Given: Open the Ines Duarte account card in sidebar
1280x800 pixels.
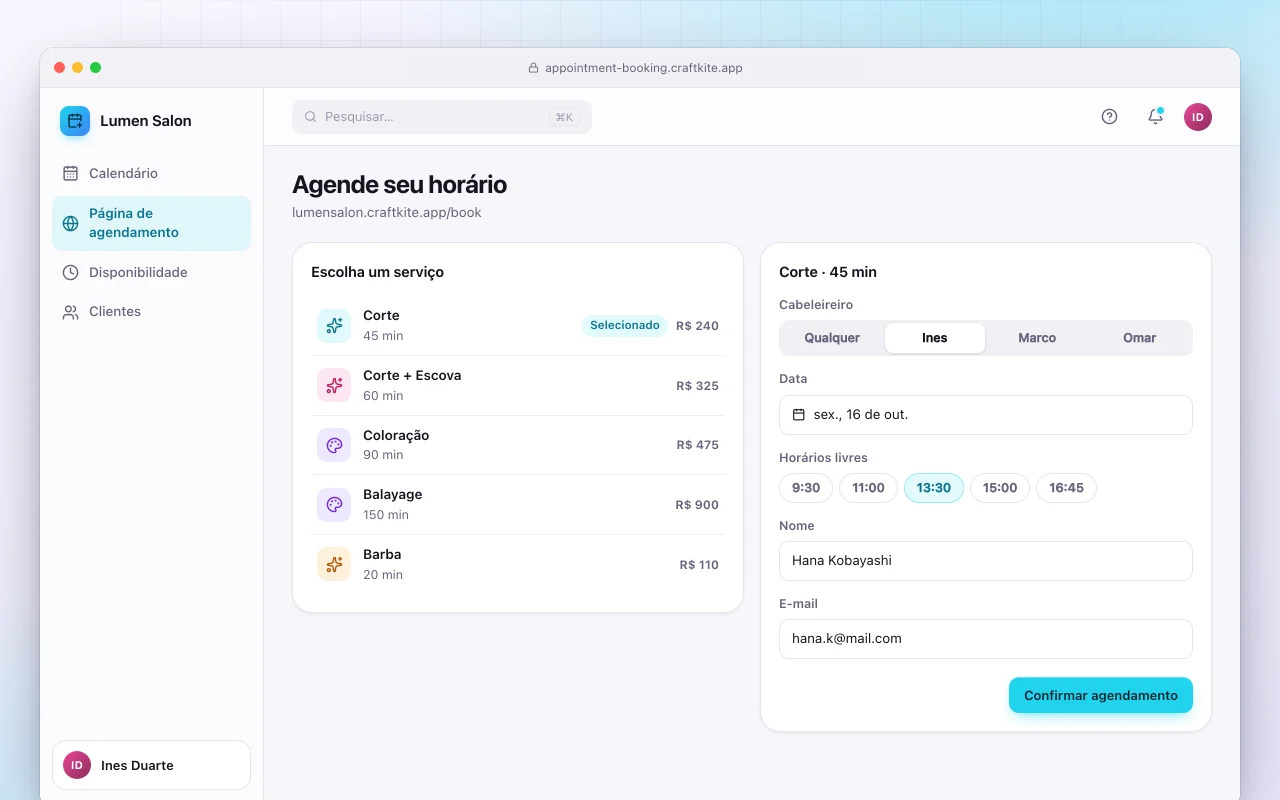Looking at the screenshot, I should coord(151,765).
